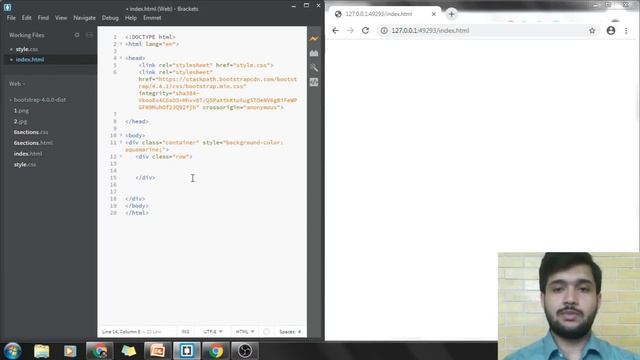Switch to Chrome from taskbar icon beside OBS
Screen dimensions: 640x360
point(216,351)
